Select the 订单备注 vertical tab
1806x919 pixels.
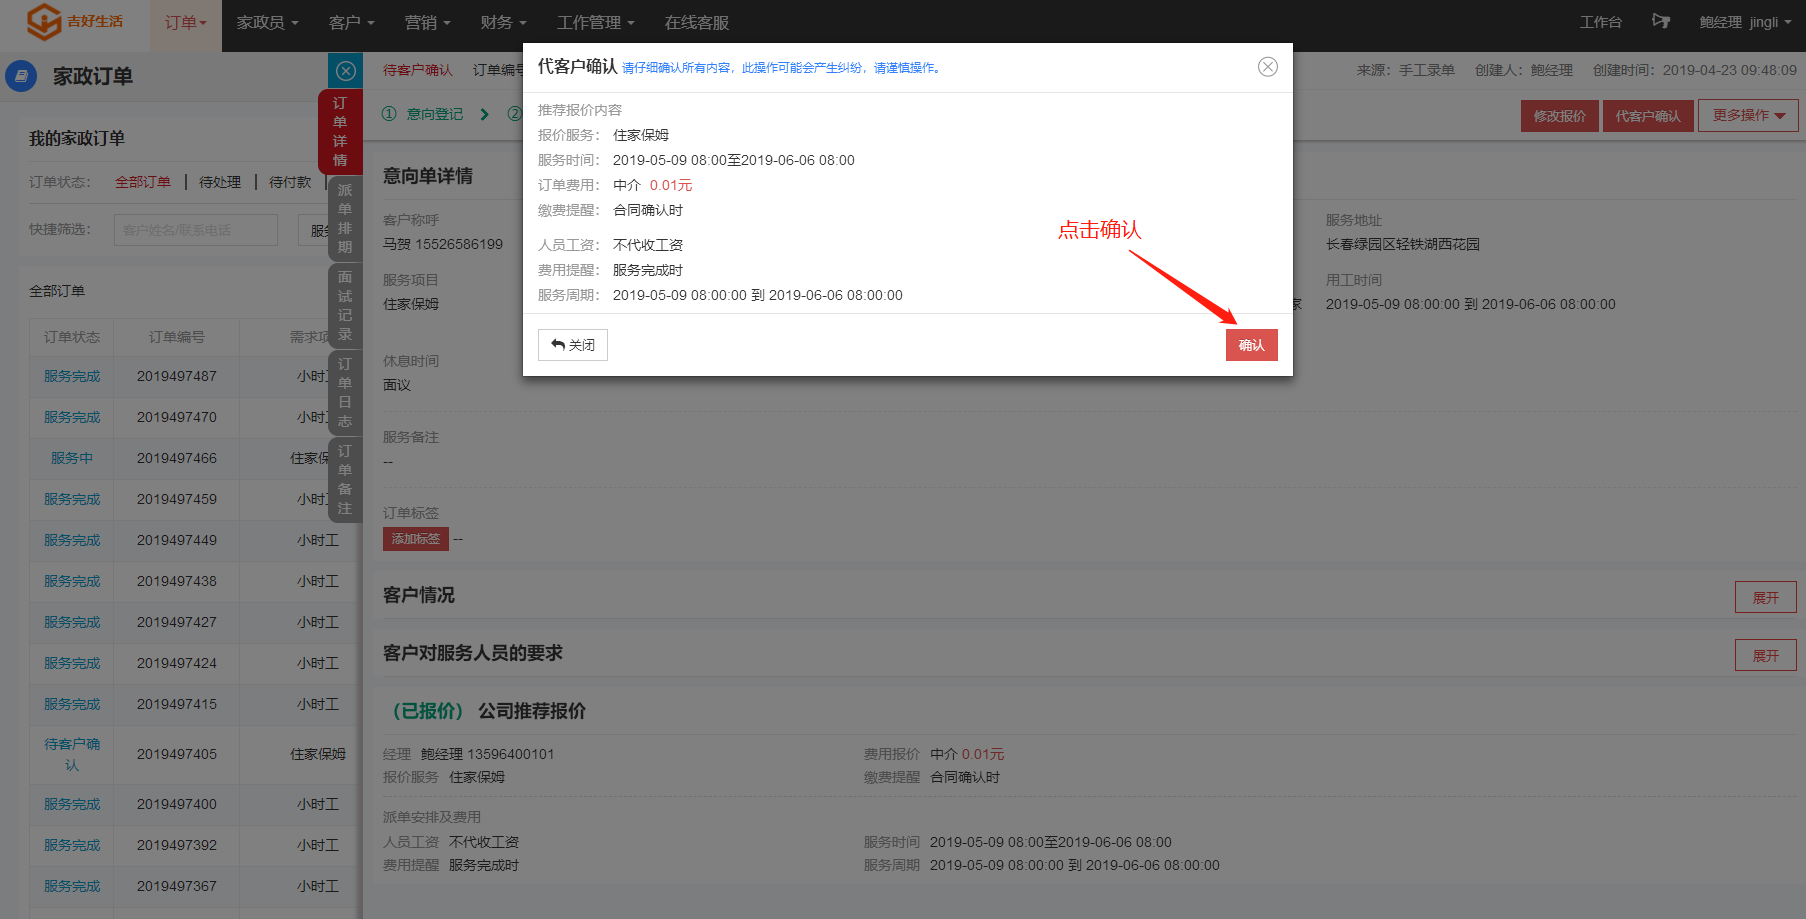coord(345,479)
